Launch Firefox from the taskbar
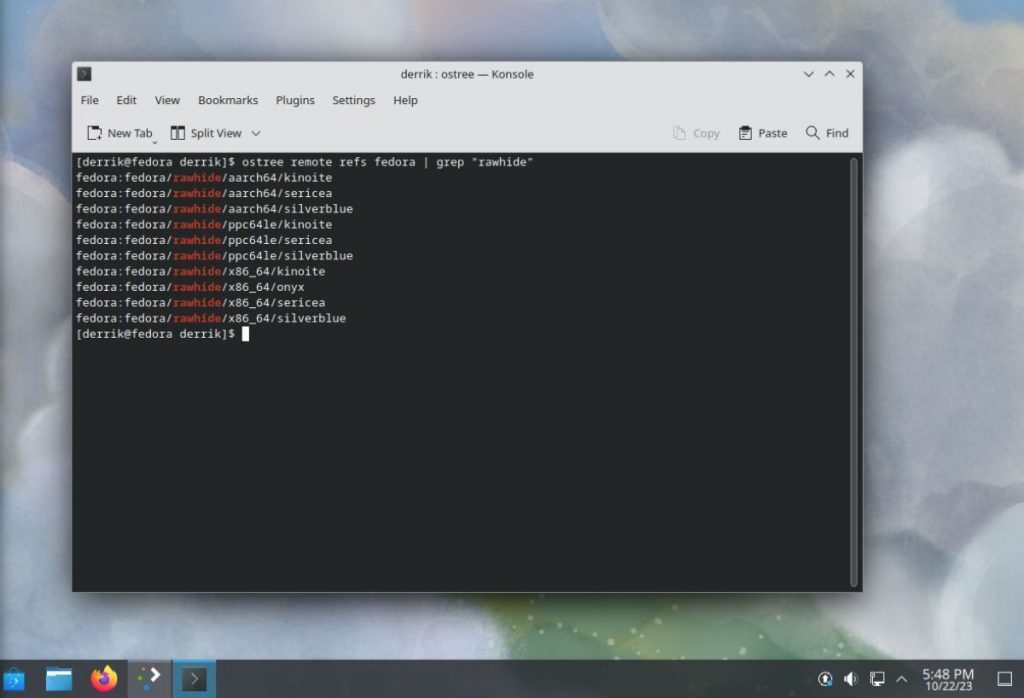Screen dimensions: 1024x698 click(x=104, y=677)
